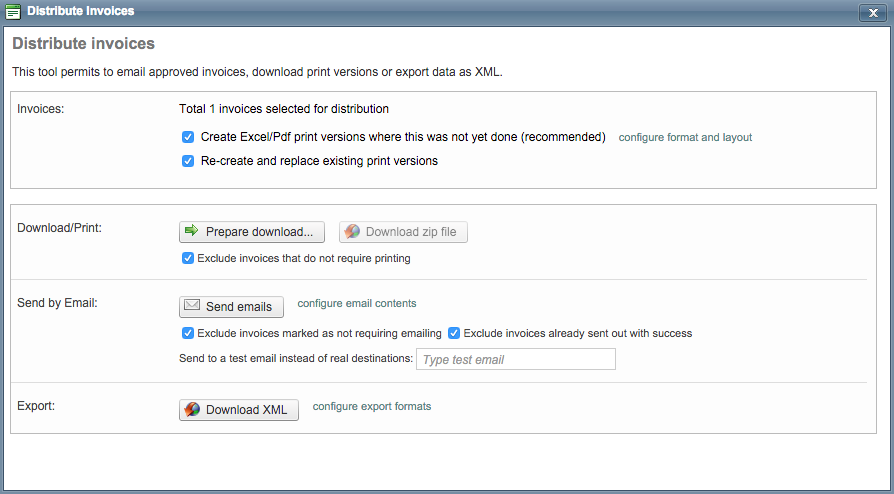Uncheck Re-create and replace existing print versions
The width and height of the screenshot is (894, 494).
point(188,161)
